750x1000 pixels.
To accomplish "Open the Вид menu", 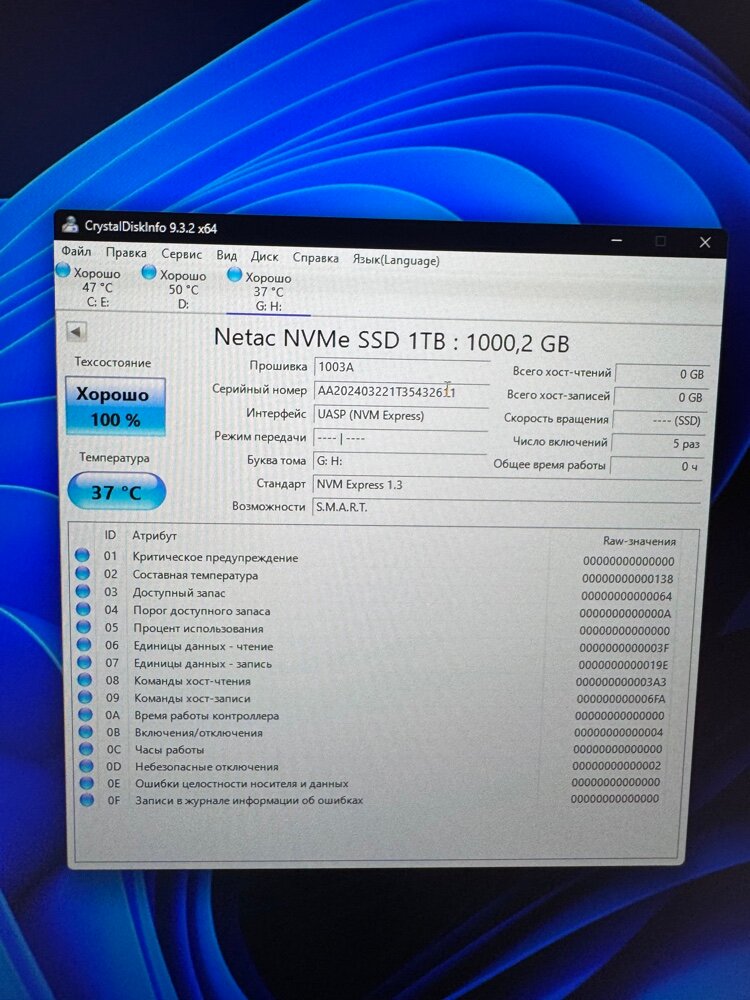I will click(226, 255).
